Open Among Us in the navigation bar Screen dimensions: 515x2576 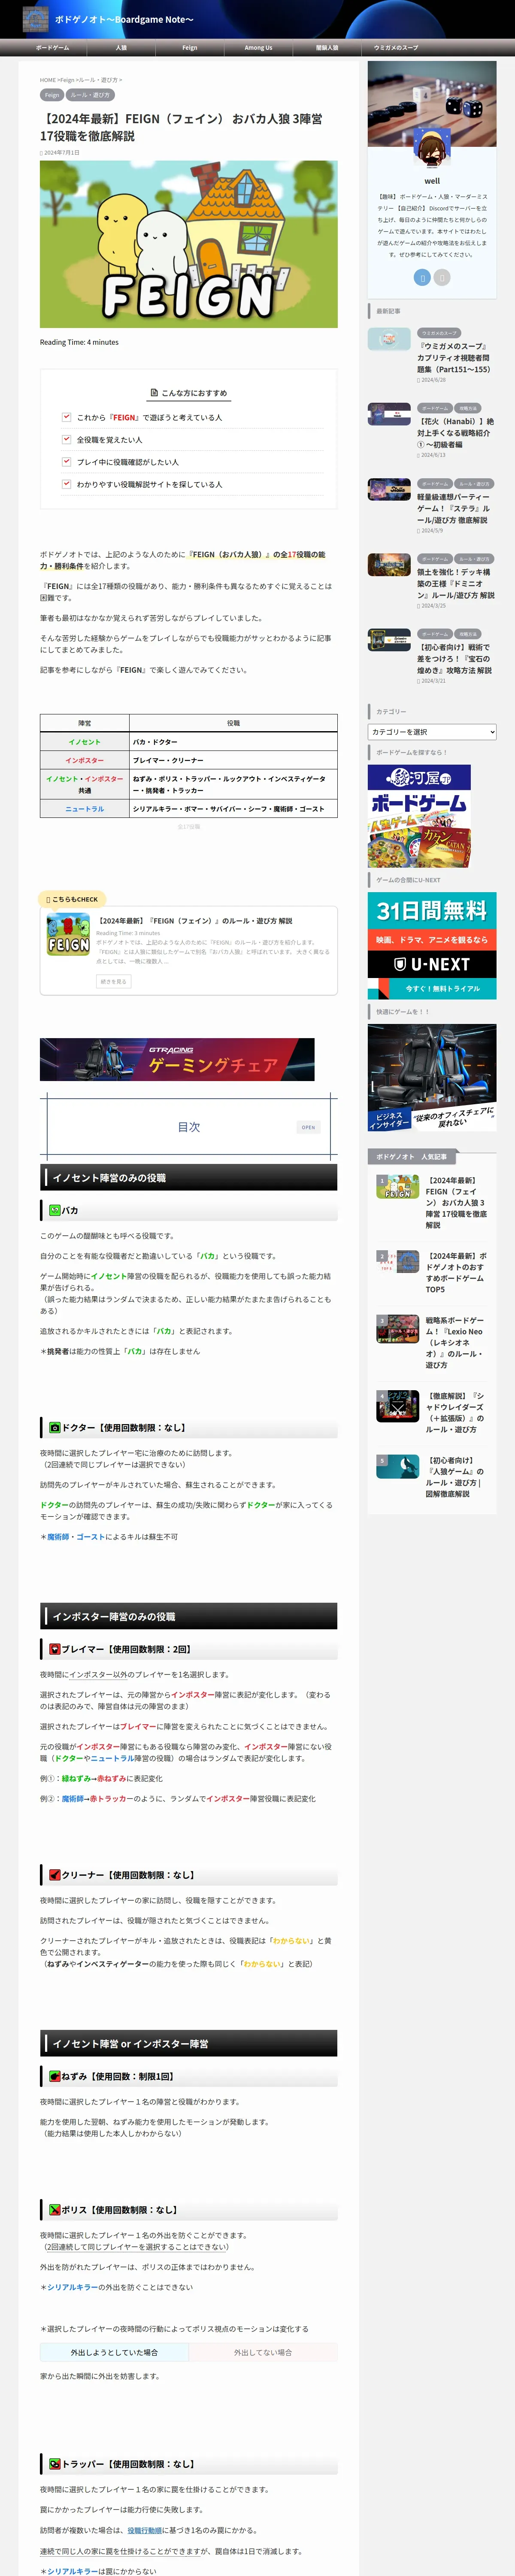point(258,48)
